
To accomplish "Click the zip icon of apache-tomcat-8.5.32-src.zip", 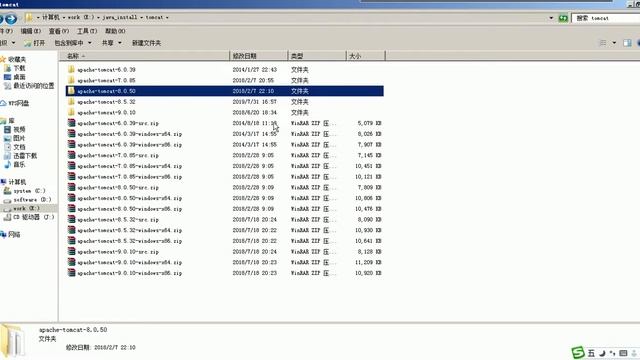I will [71, 219].
